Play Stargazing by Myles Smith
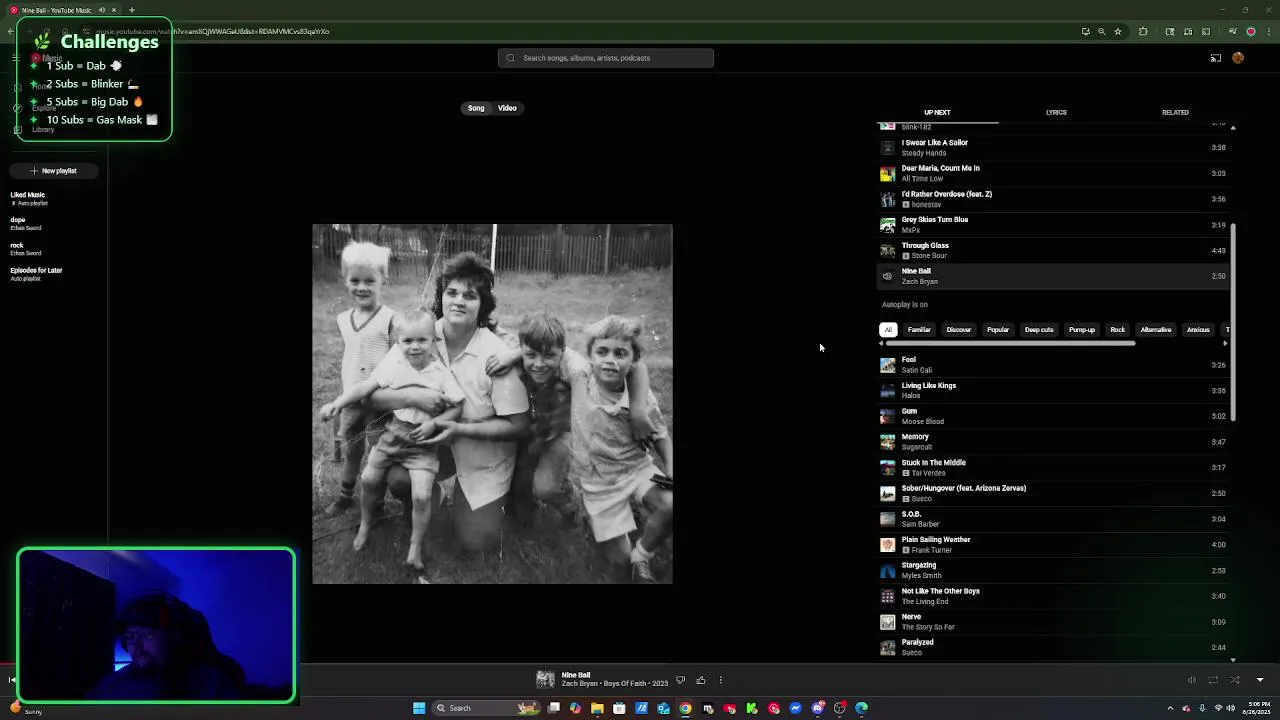 [1053, 570]
